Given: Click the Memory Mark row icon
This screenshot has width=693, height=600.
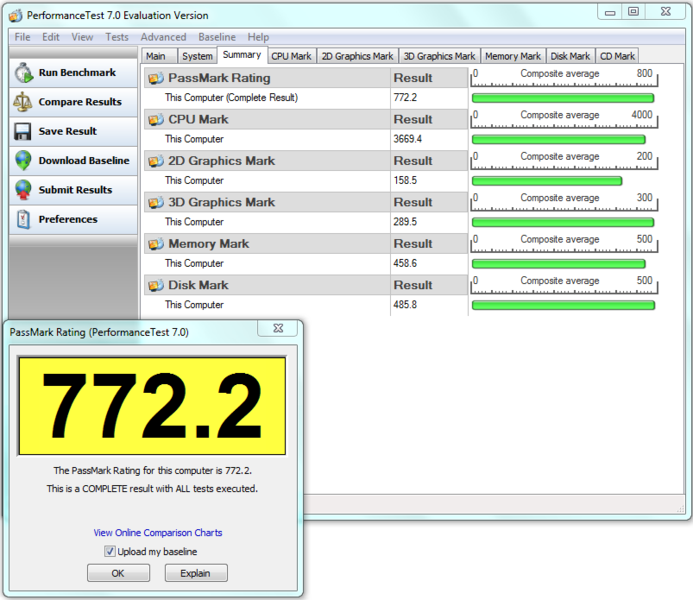Looking at the screenshot, I should (x=156, y=244).
